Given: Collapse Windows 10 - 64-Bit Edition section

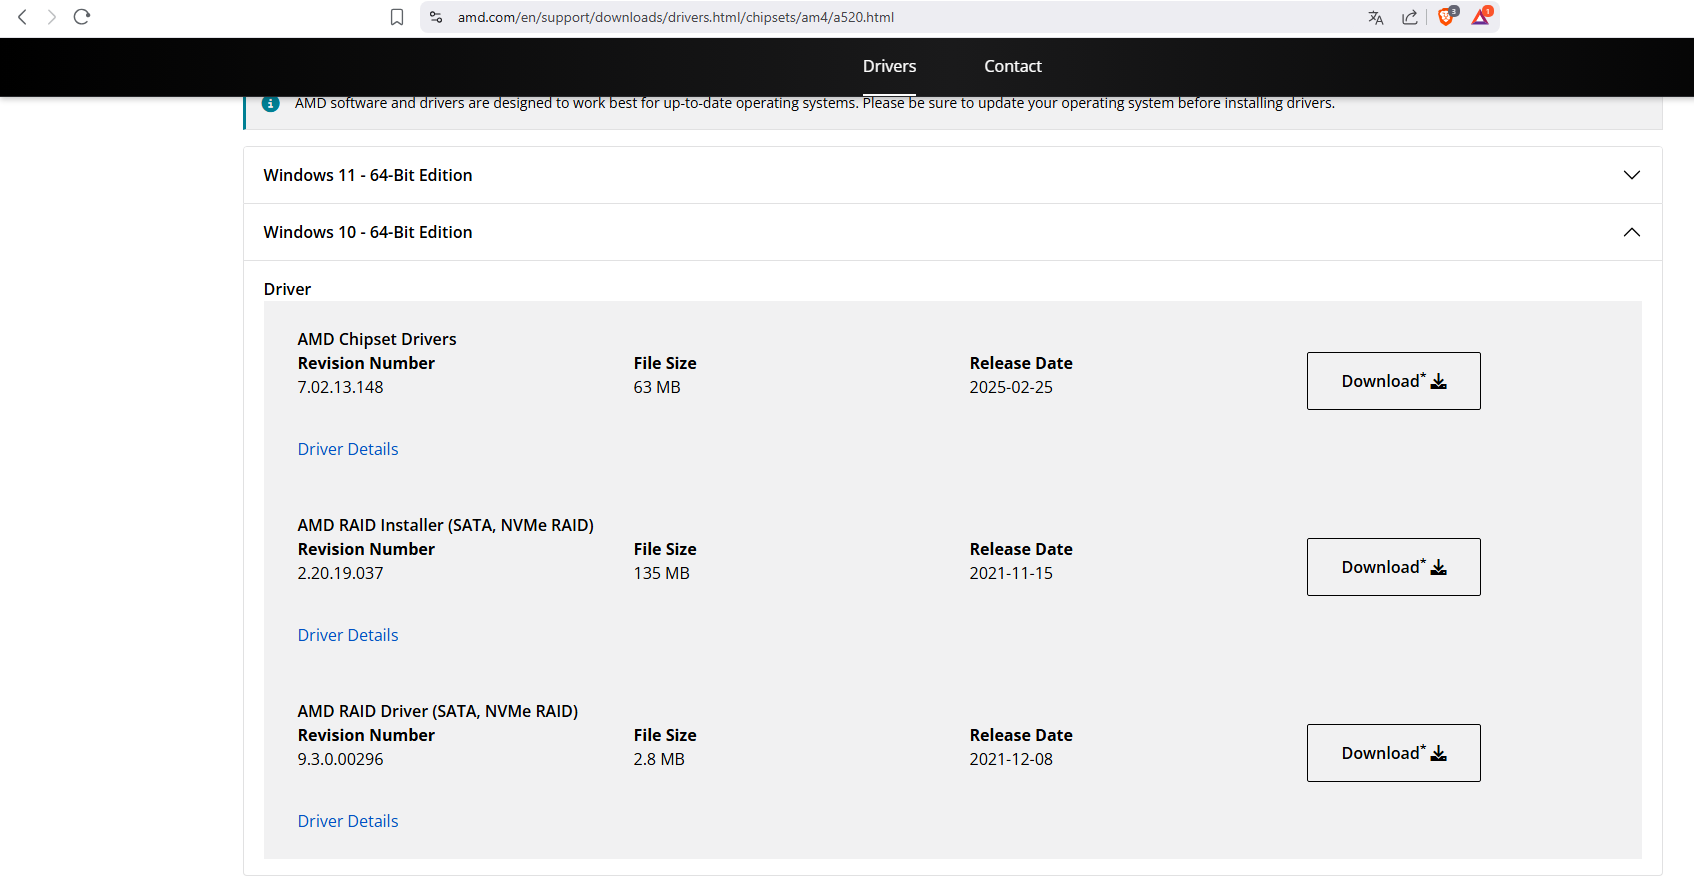Looking at the screenshot, I should click(952, 232).
